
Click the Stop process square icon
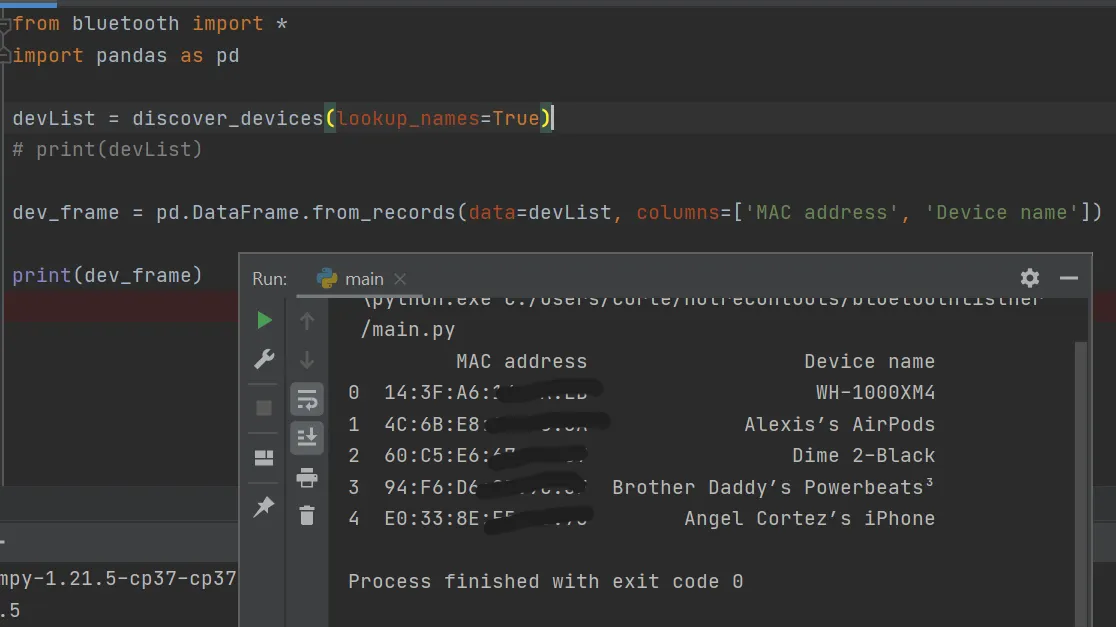(x=264, y=408)
